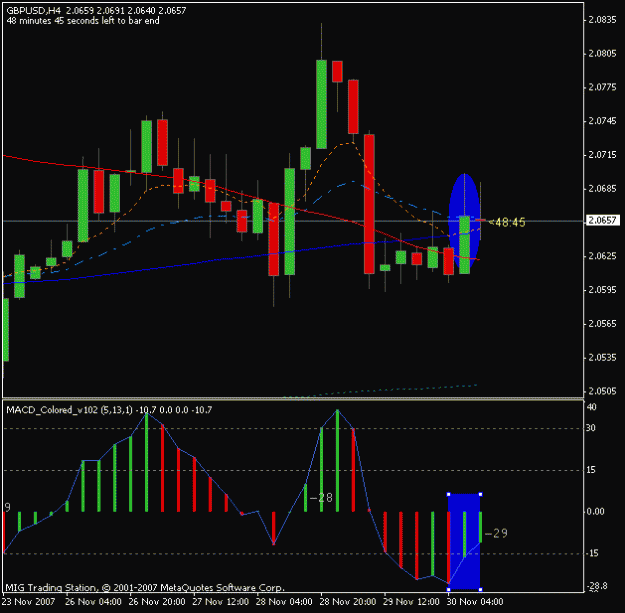The height and width of the screenshot is (613, 625).
Task: Click the MACD scale value 40
Action: 592,407
